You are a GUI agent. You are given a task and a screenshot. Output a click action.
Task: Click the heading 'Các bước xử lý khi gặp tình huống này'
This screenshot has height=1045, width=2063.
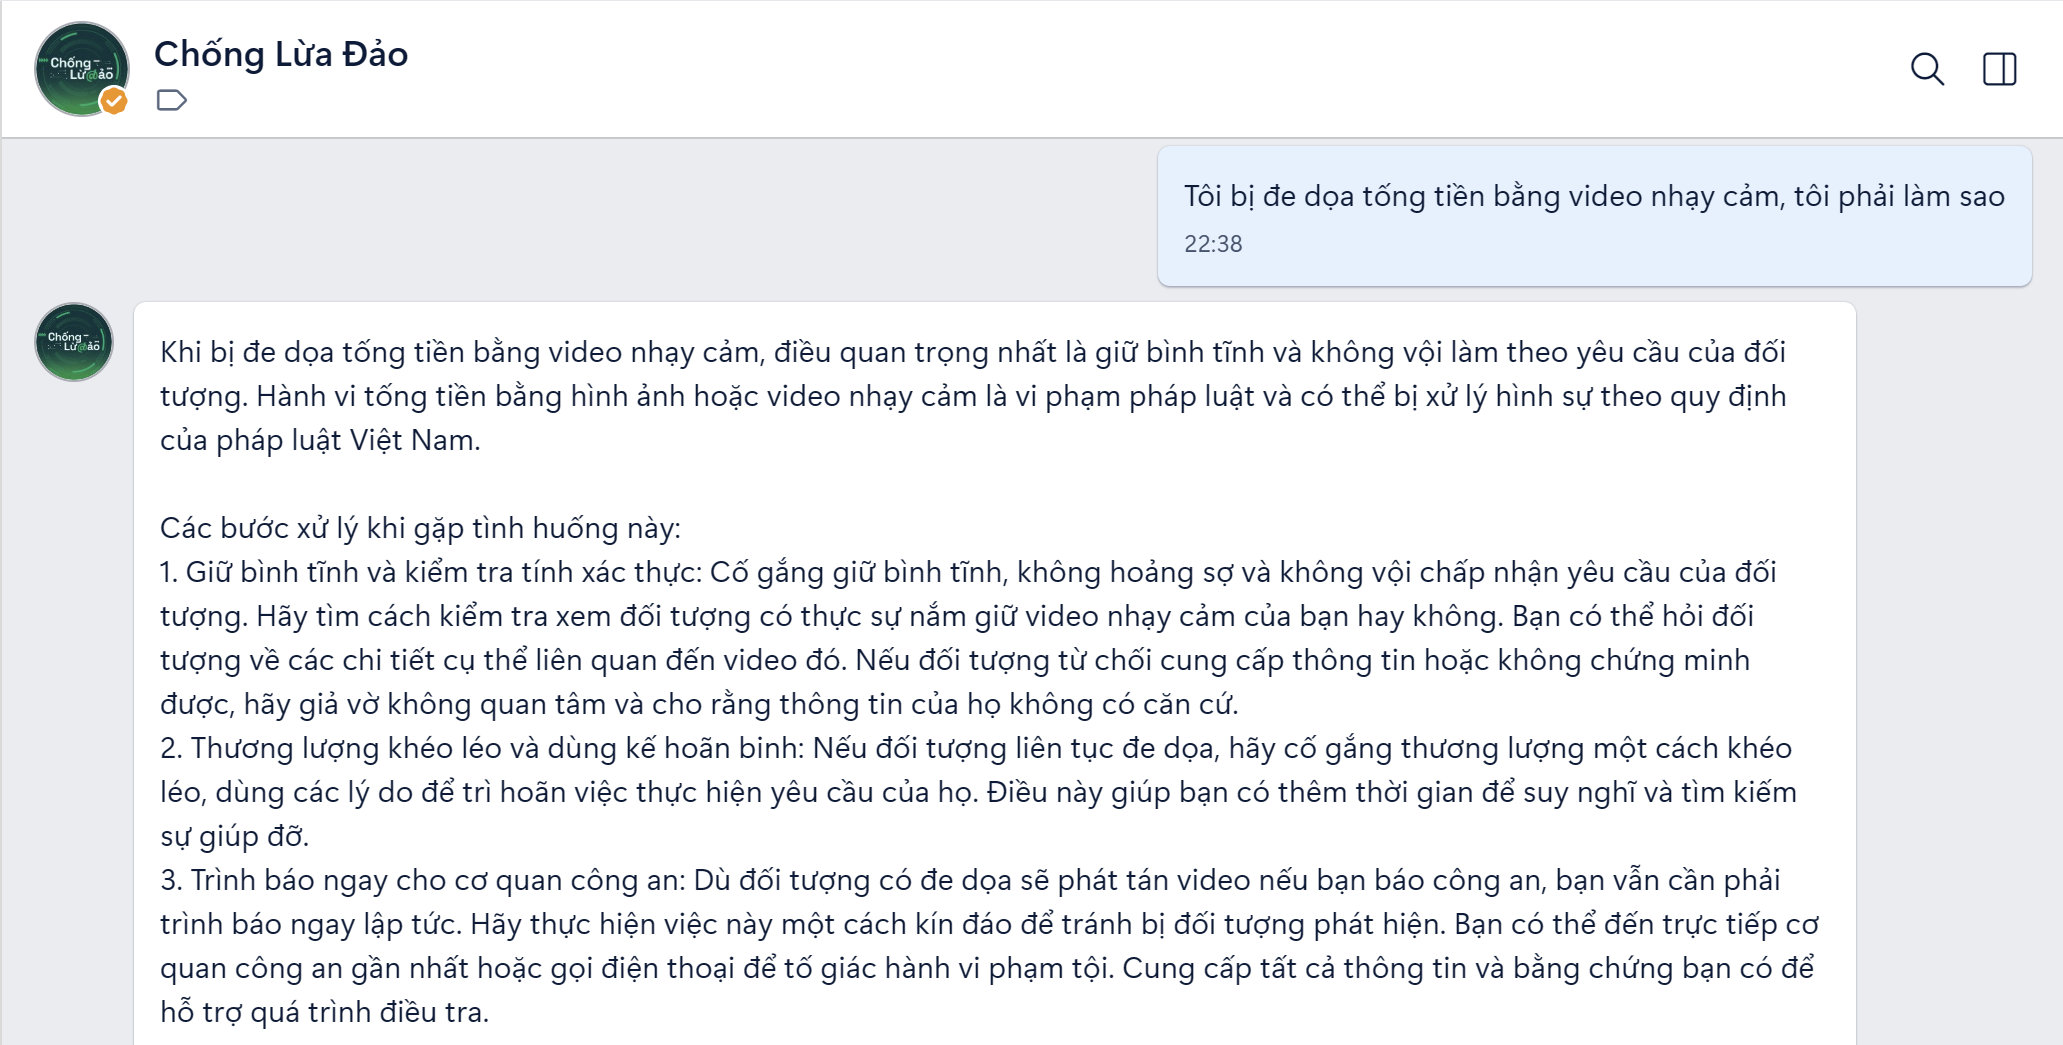[420, 527]
